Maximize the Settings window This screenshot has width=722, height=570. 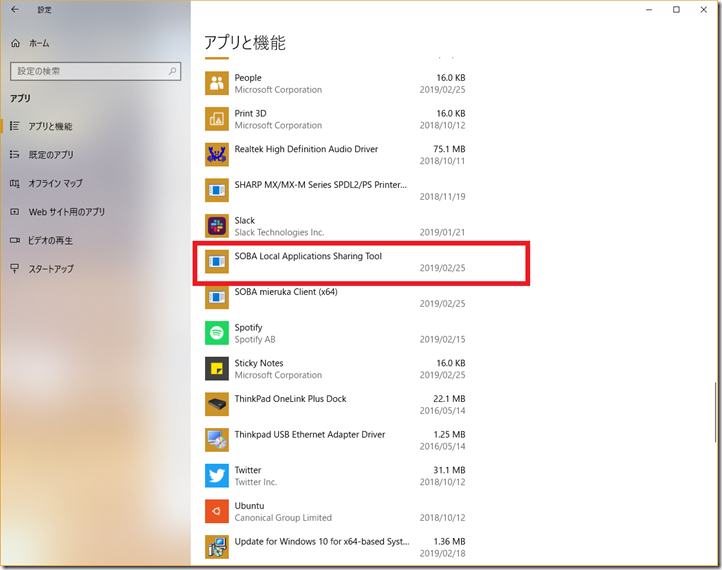pyautogui.click(x=676, y=9)
